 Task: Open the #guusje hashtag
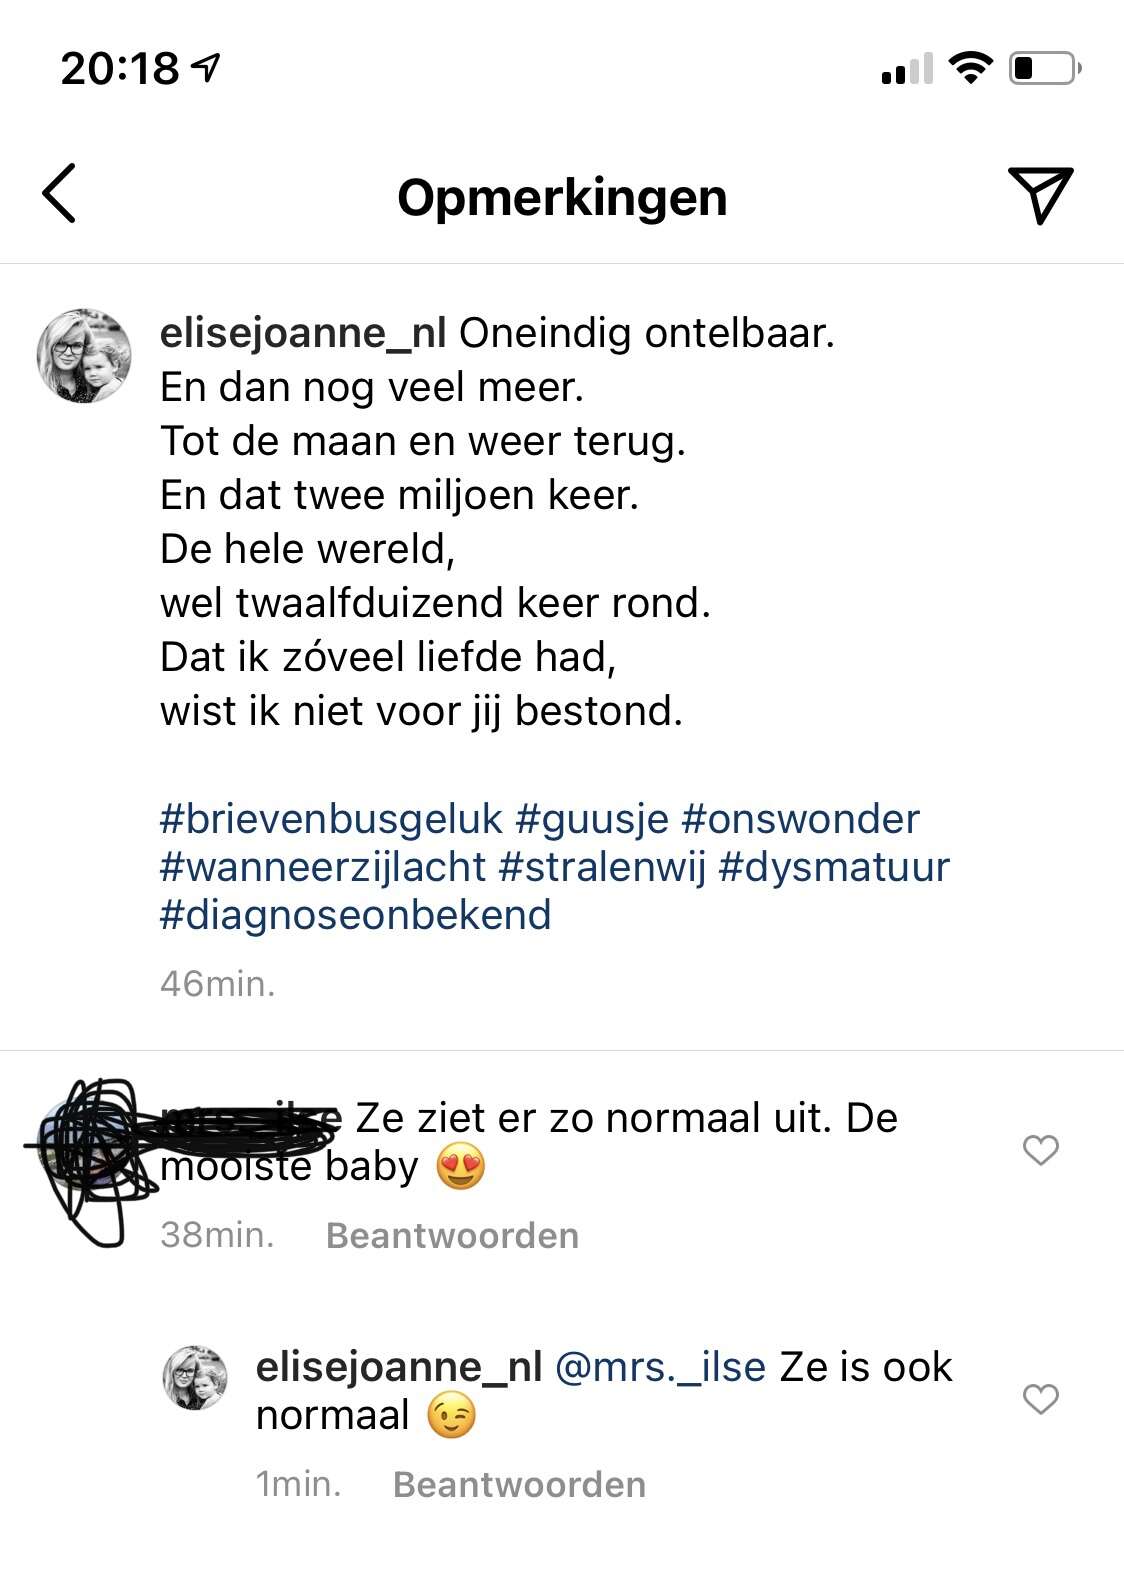point(592,819)
